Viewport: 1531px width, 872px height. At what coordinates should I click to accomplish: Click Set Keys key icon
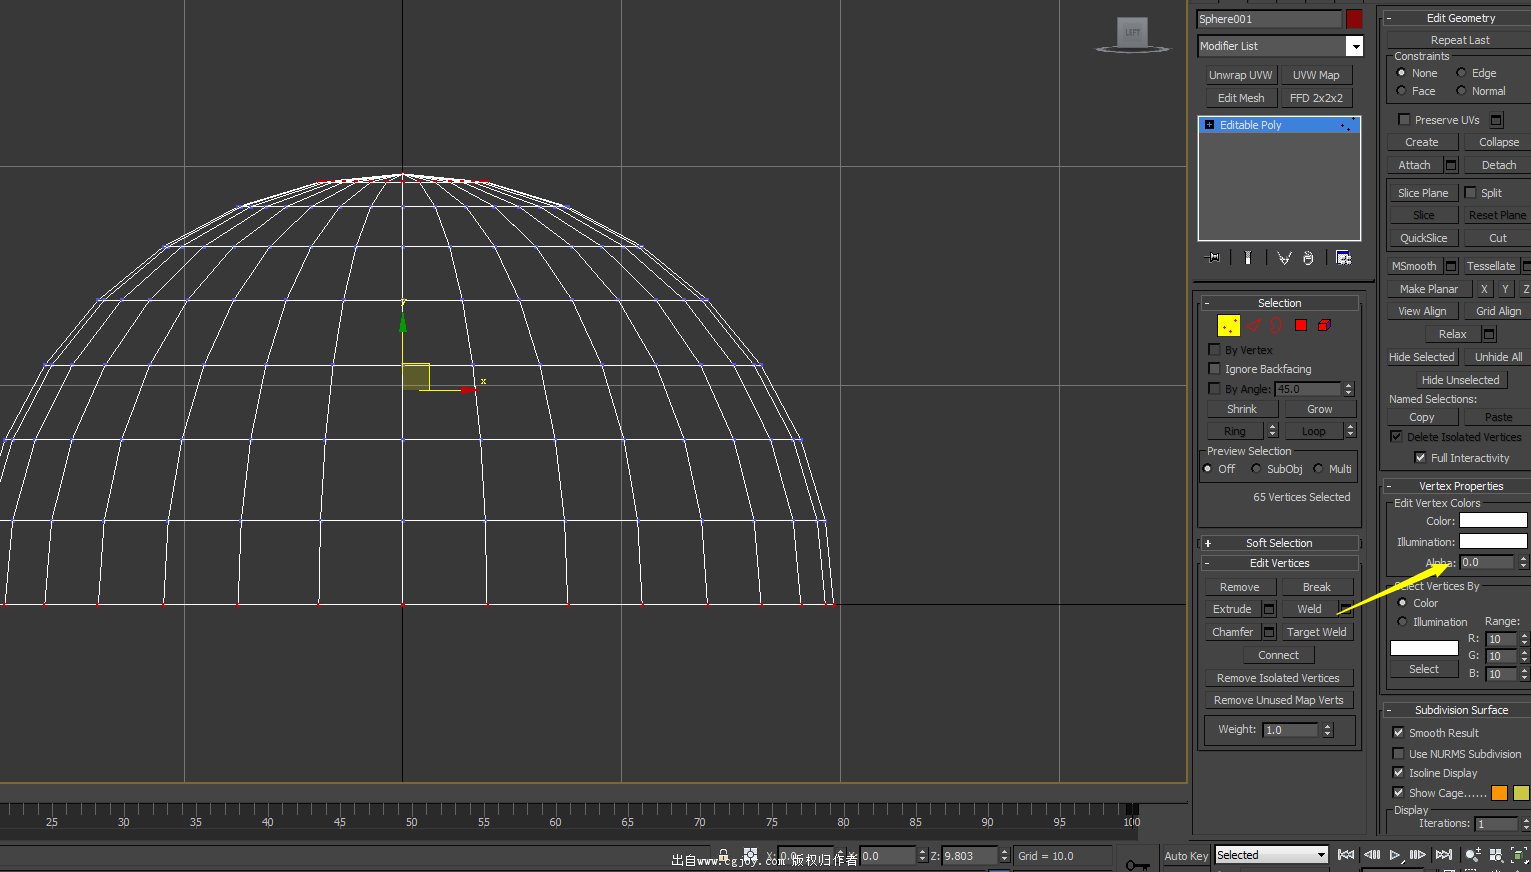click(1137, 863)
